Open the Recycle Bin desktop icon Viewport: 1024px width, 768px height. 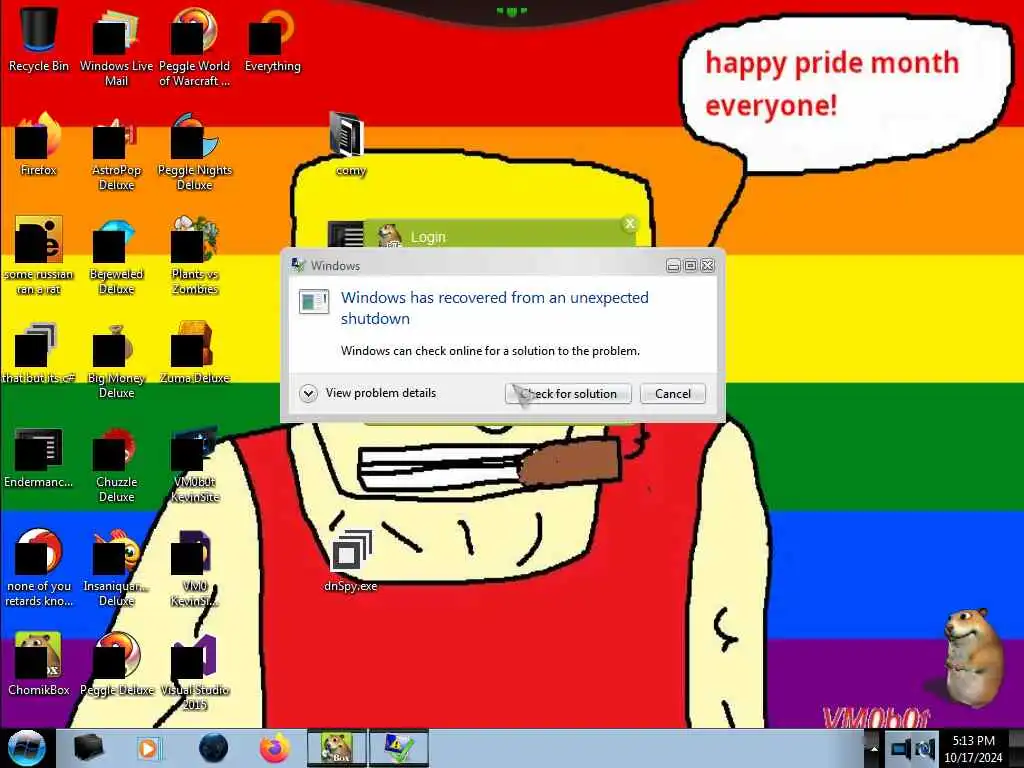coord(39,39)
